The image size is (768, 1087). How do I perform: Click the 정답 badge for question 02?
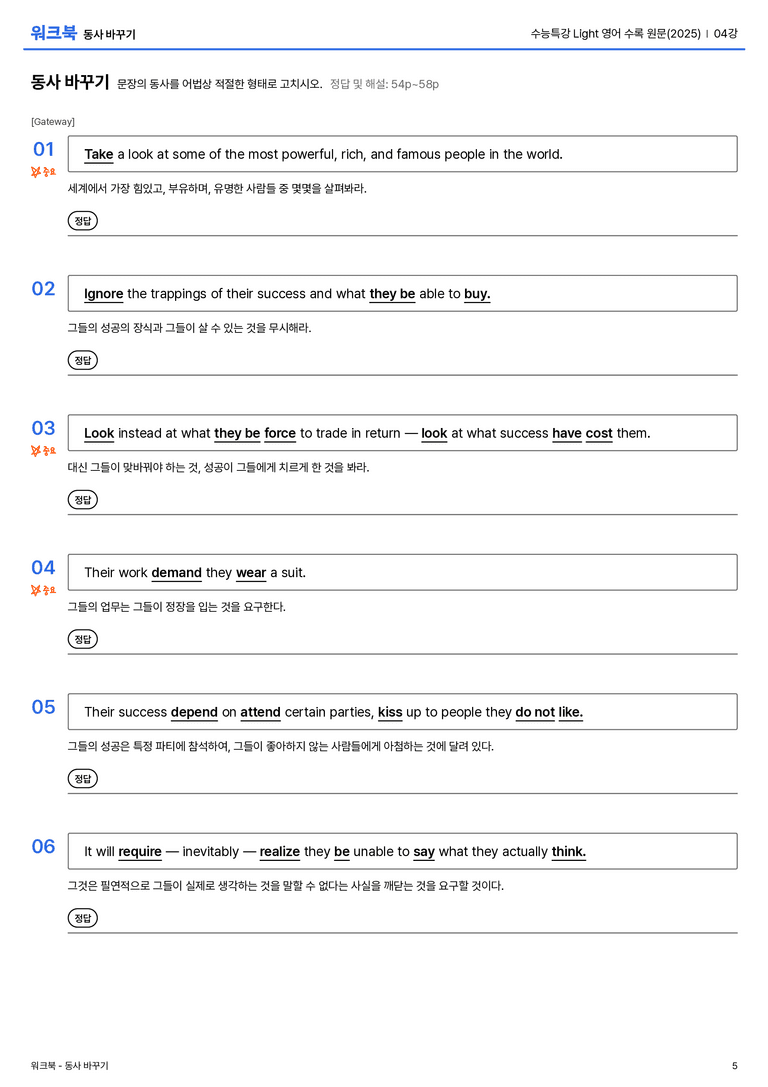(82, 360)
